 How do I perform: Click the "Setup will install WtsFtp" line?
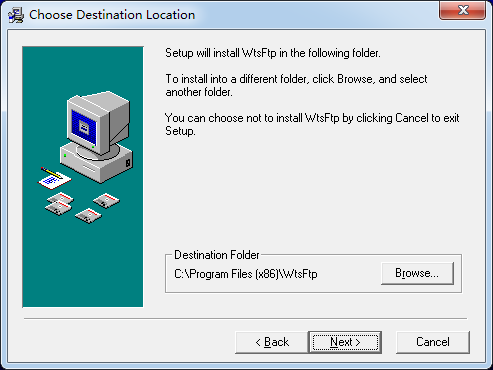point(273,53)
